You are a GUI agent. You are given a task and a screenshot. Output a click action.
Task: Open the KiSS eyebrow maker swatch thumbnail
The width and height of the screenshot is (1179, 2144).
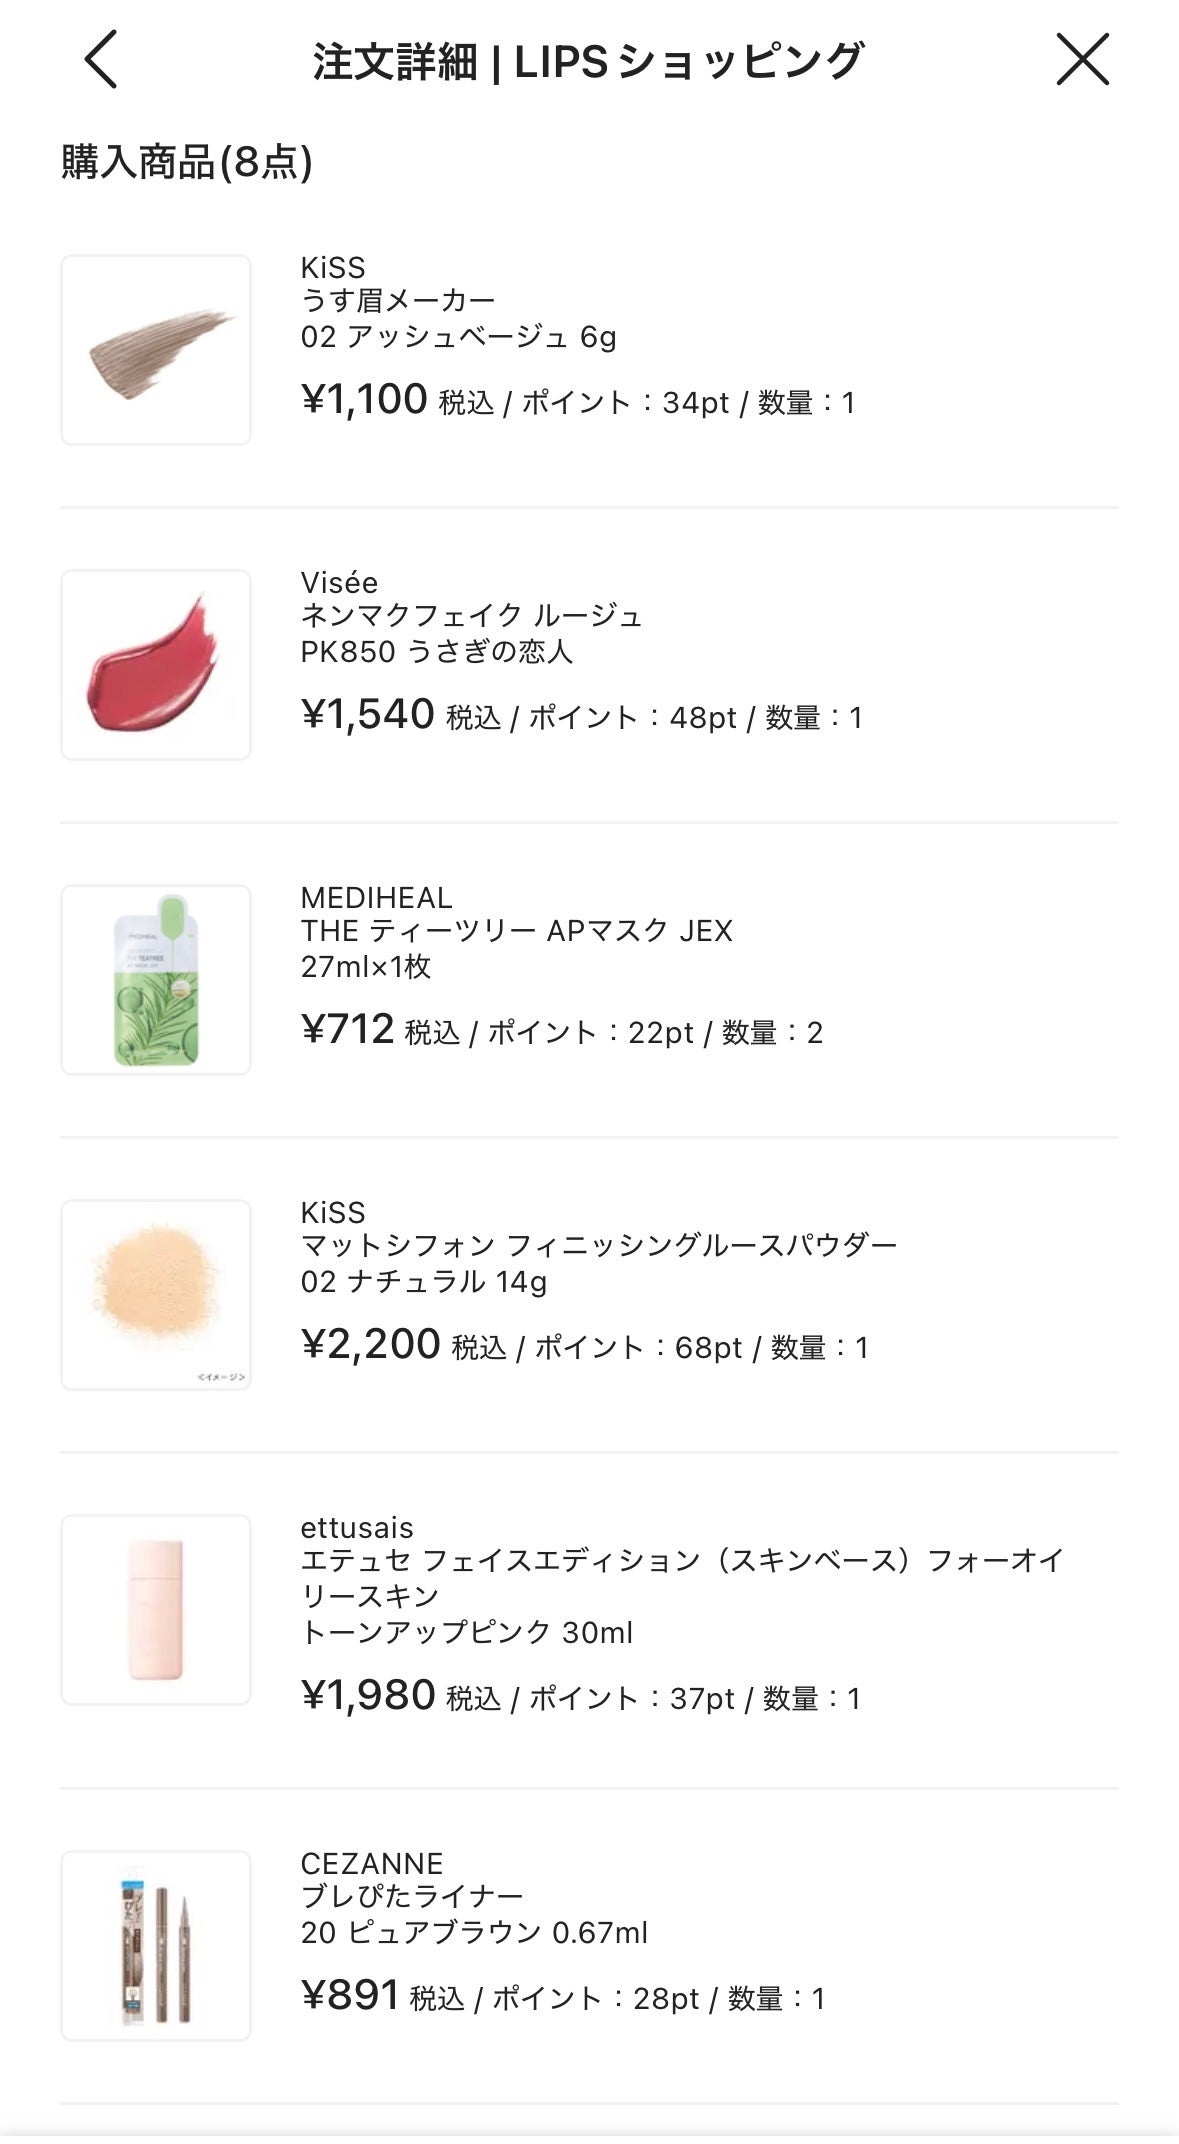click(156, 350)
